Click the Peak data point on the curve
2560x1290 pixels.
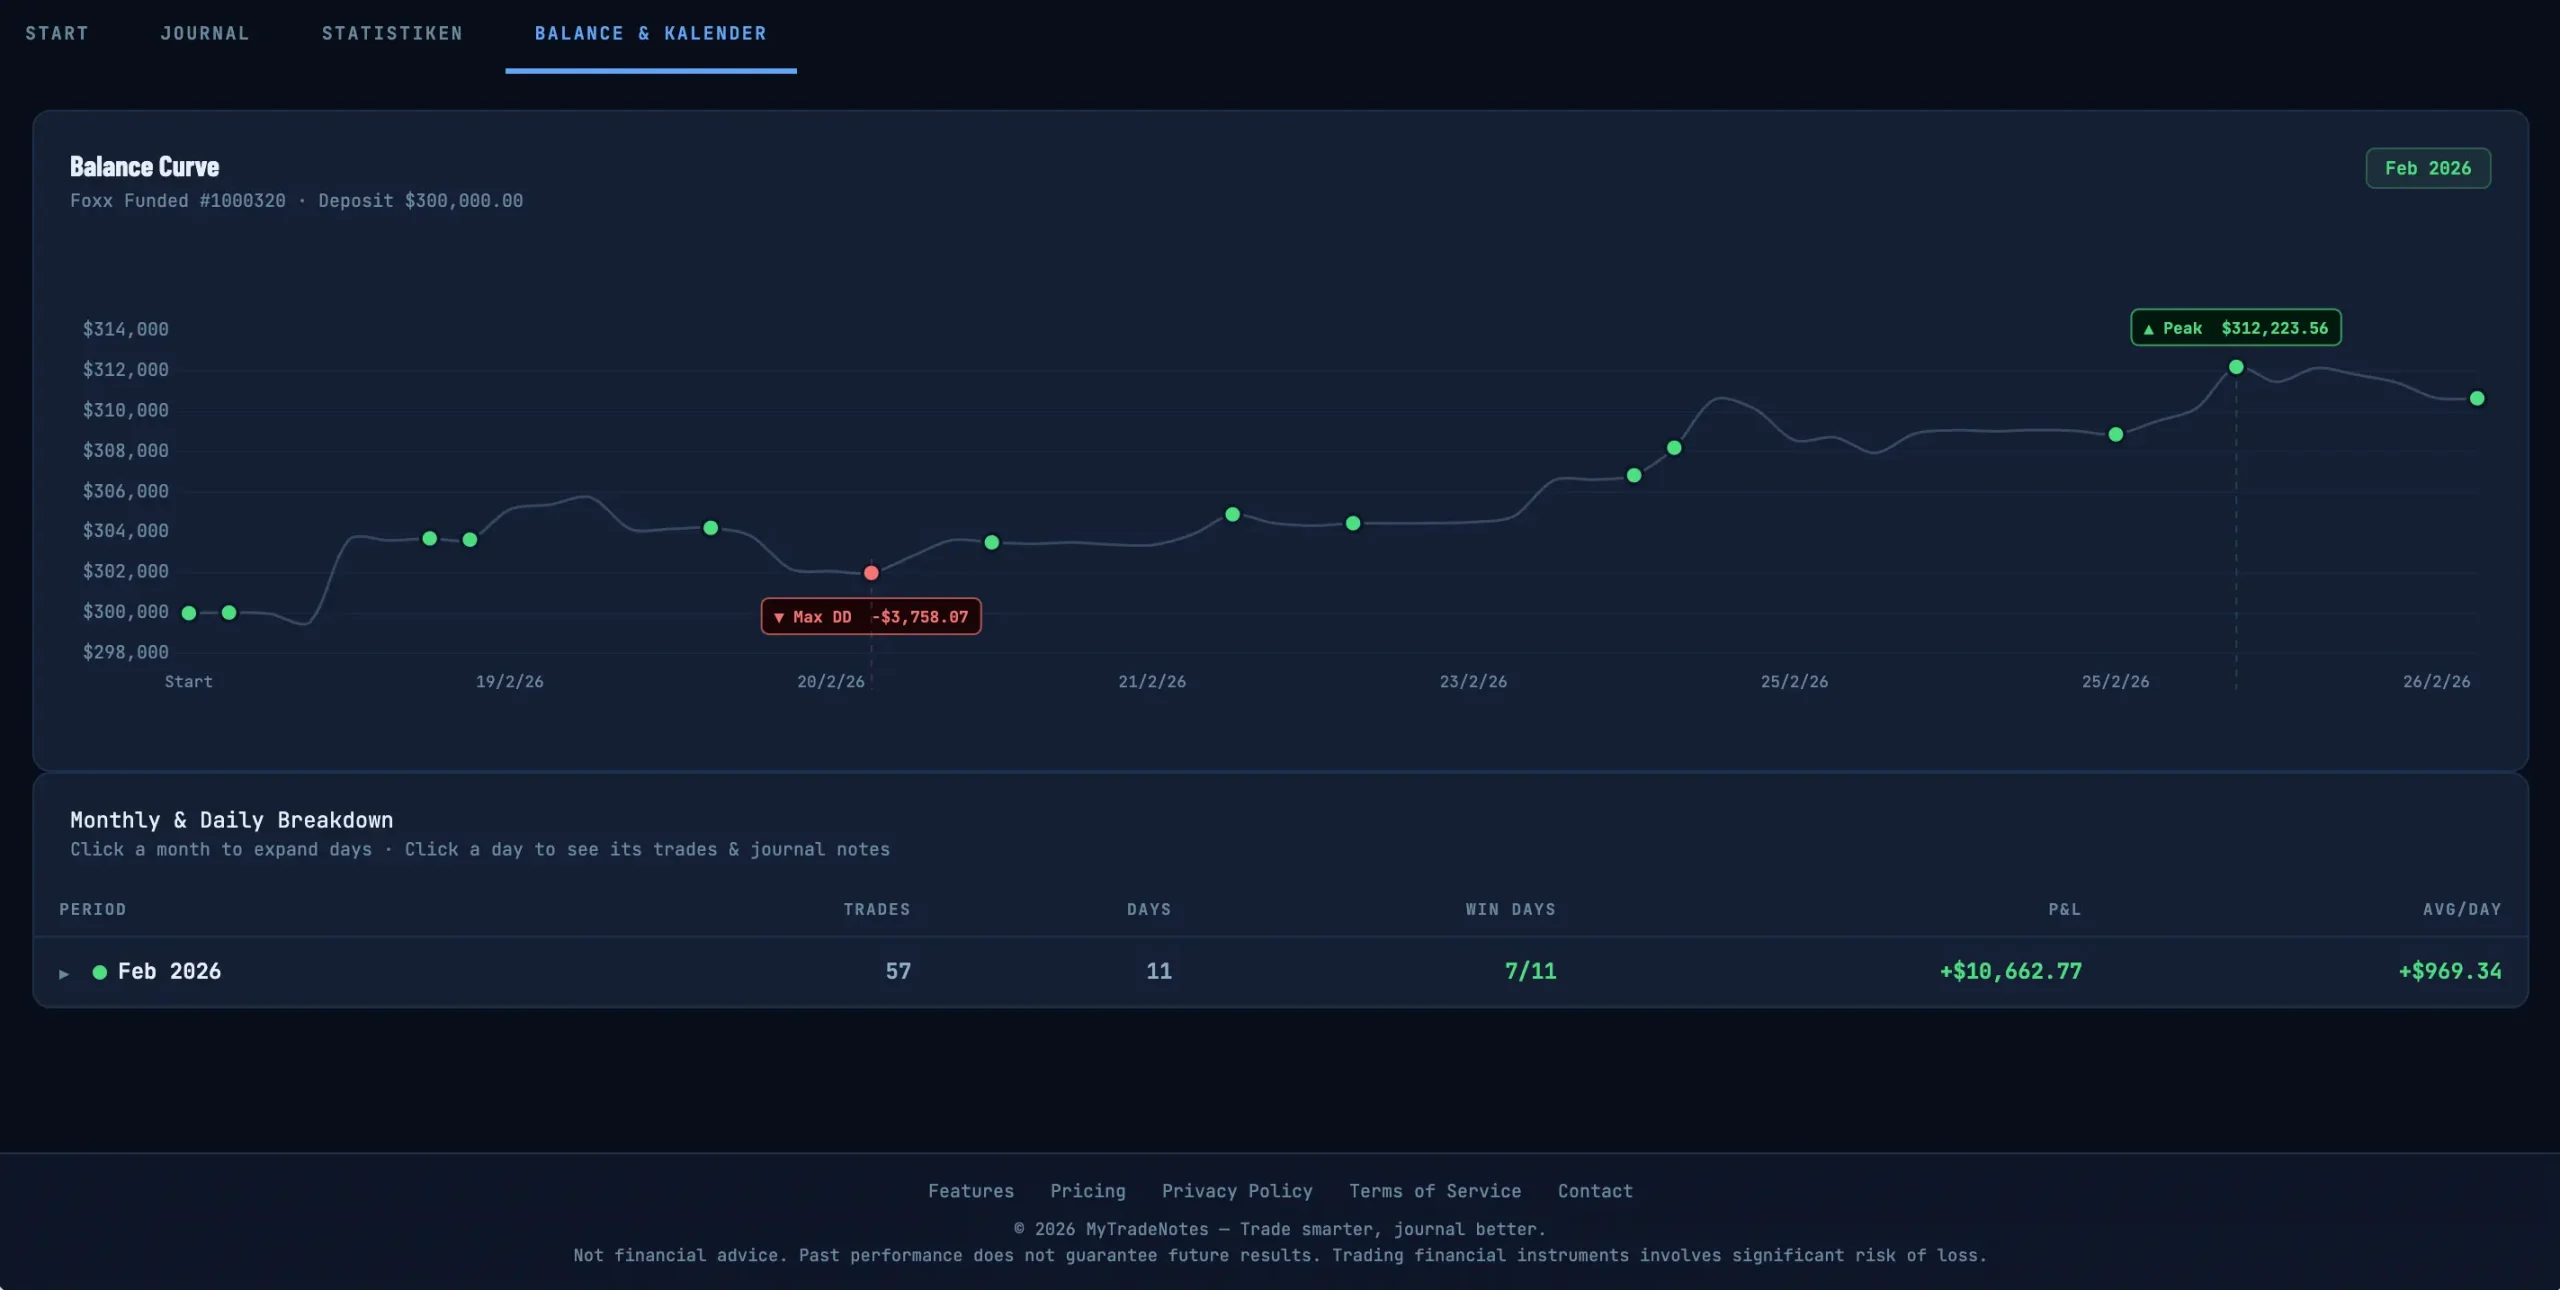tap(2236, 367)
